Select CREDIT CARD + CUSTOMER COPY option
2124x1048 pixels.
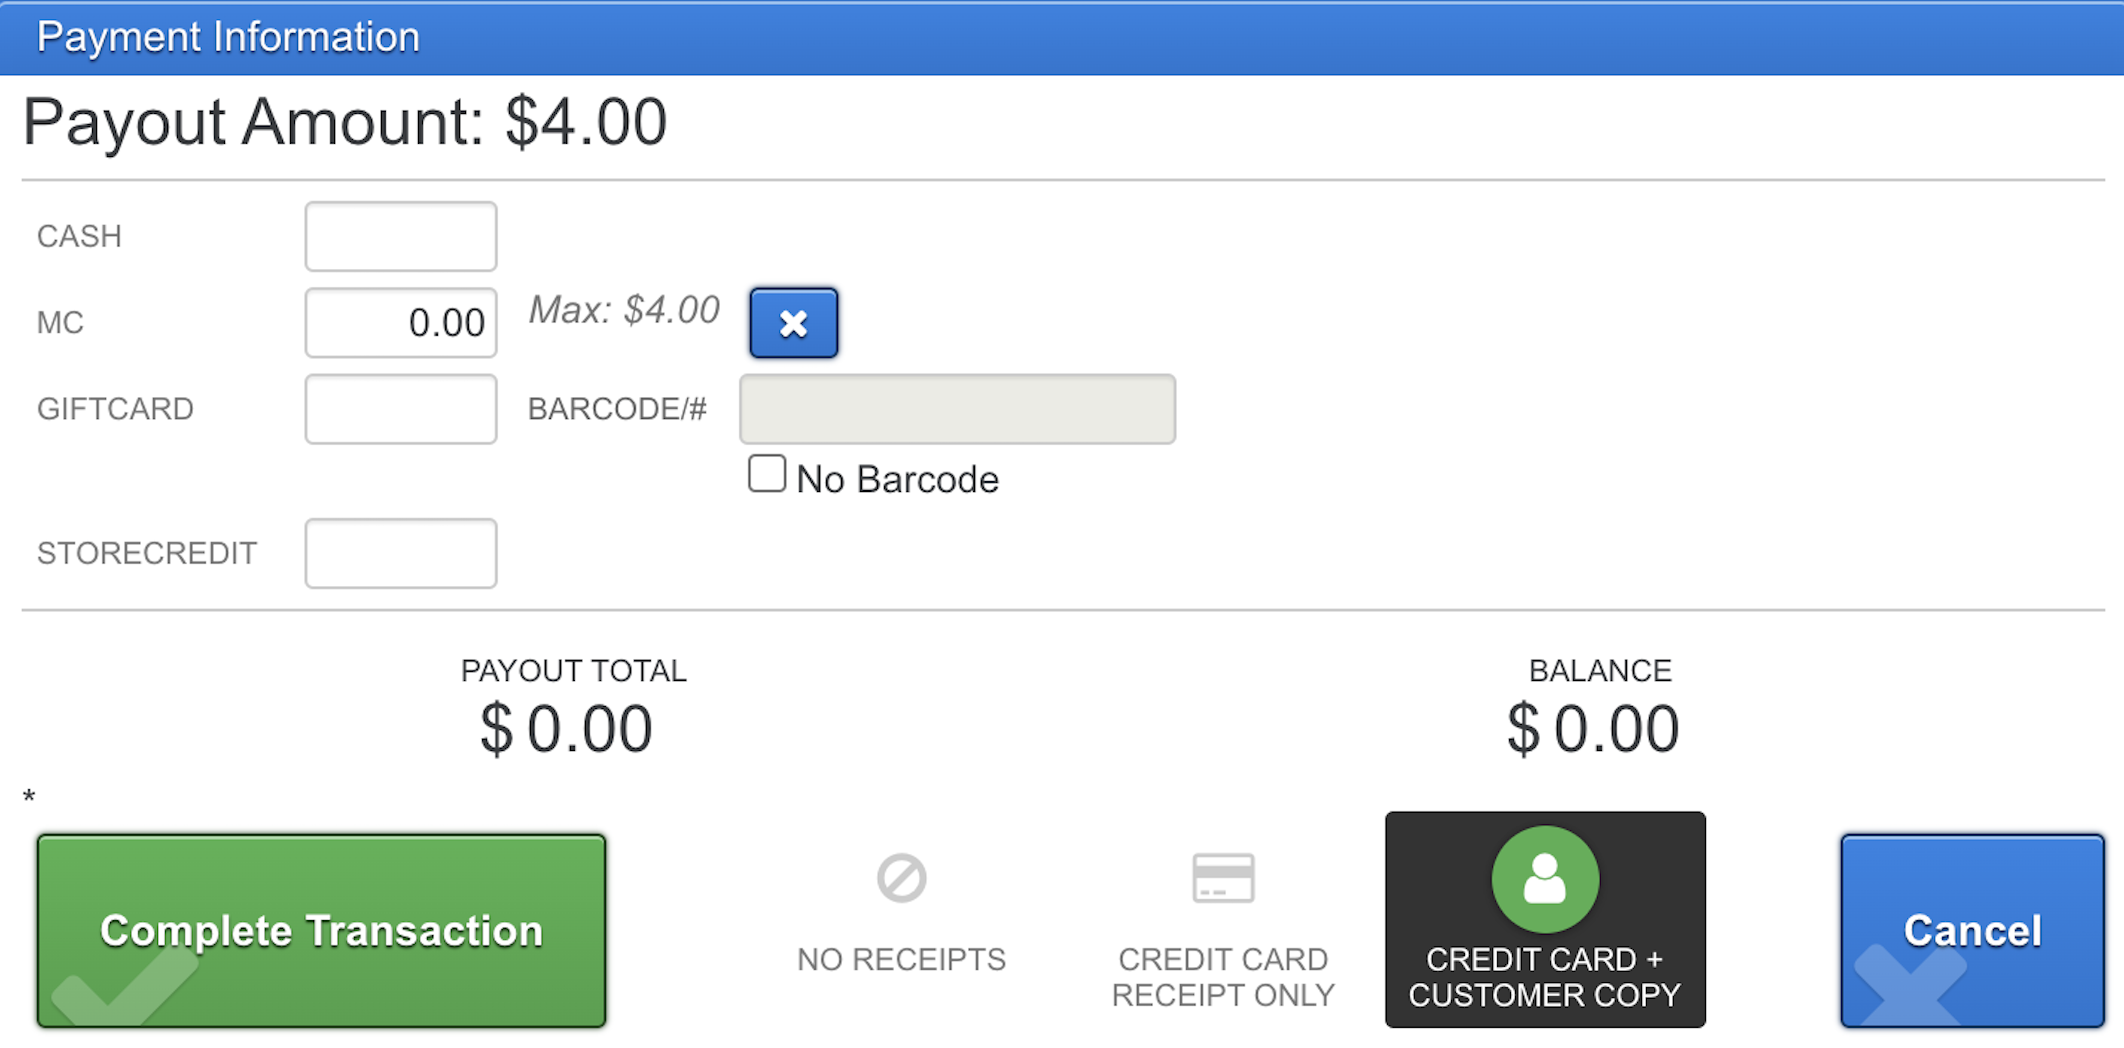[x=1545, y=920]
